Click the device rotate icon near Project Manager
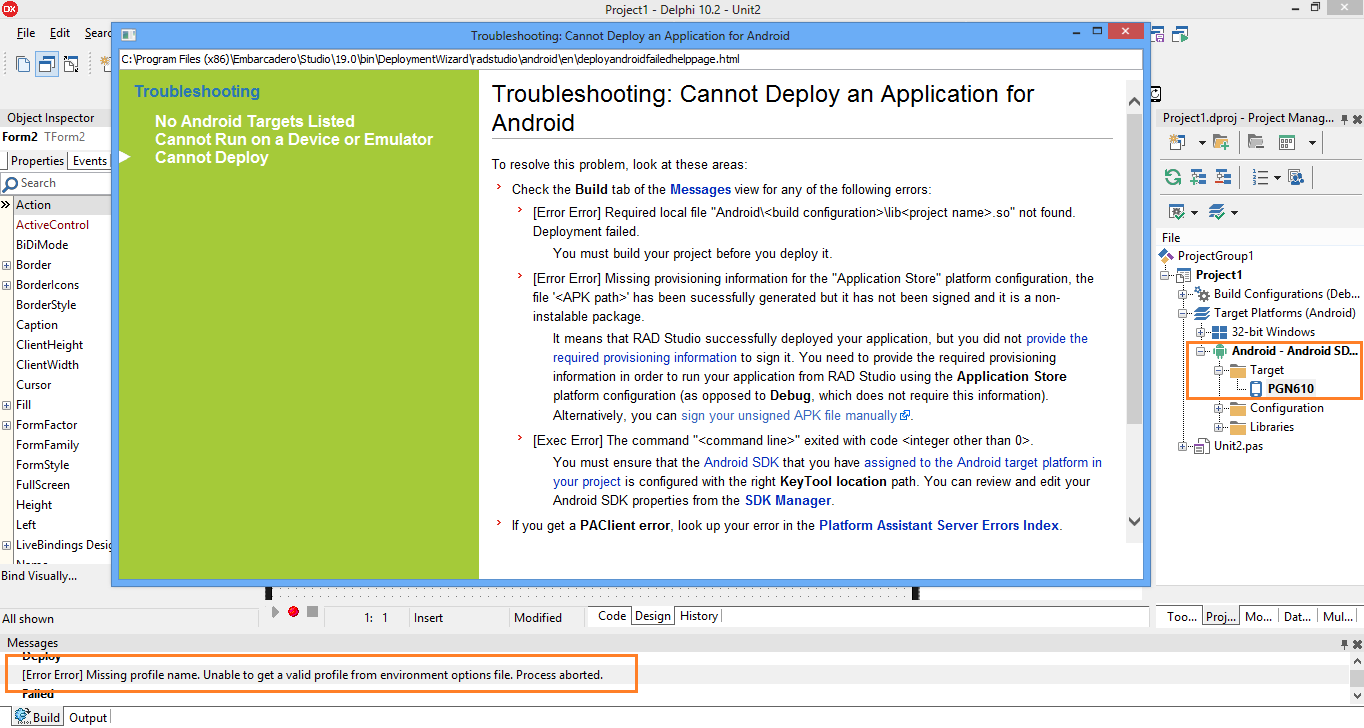1364x728 pixels. tap(1156, 94)
